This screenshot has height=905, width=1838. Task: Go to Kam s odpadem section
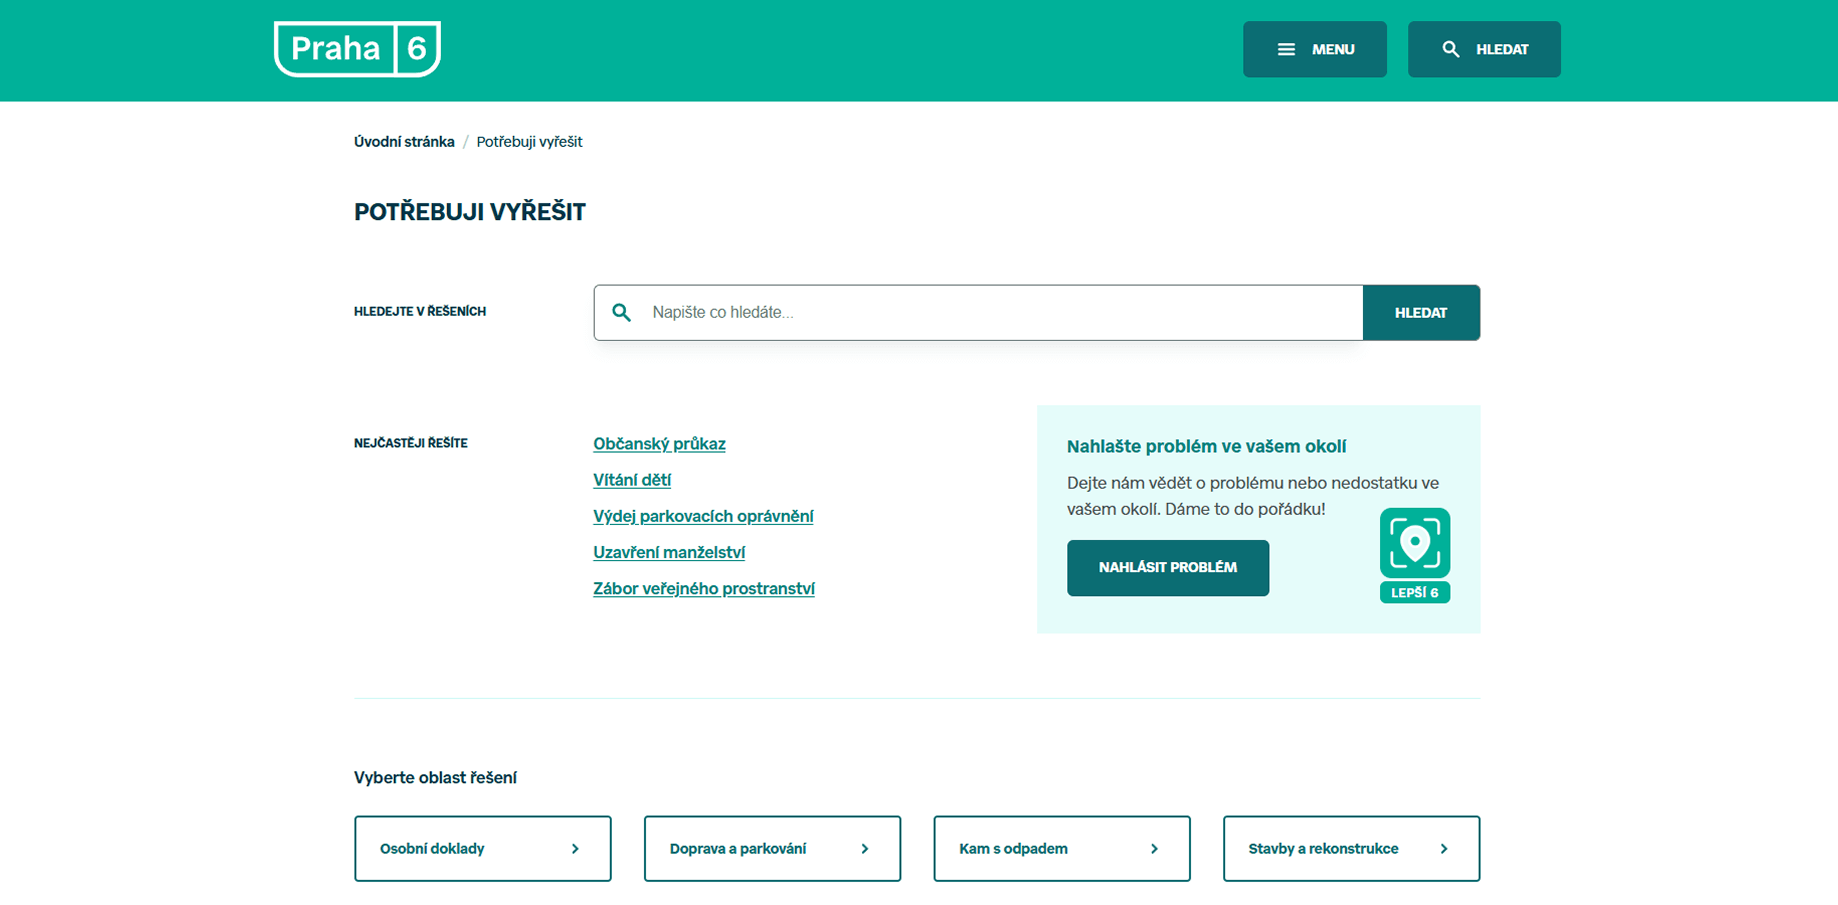pos(1013,849)
